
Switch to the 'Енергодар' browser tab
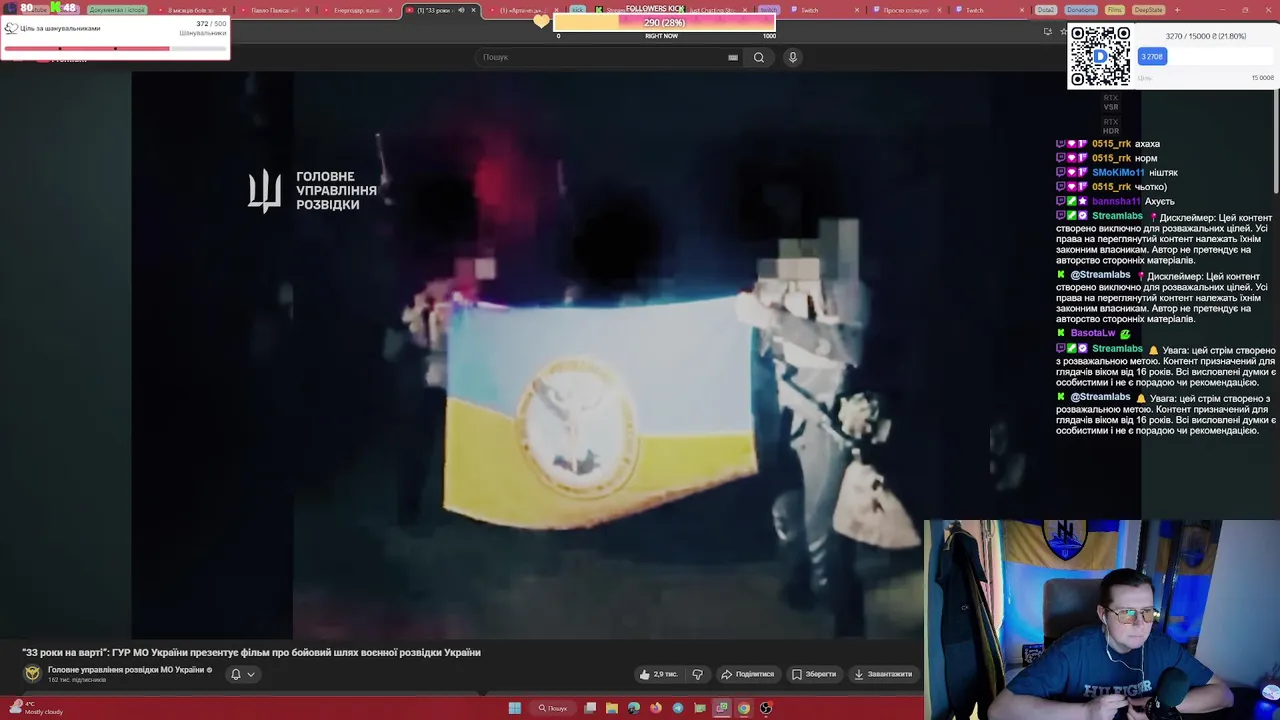point(357,10)
